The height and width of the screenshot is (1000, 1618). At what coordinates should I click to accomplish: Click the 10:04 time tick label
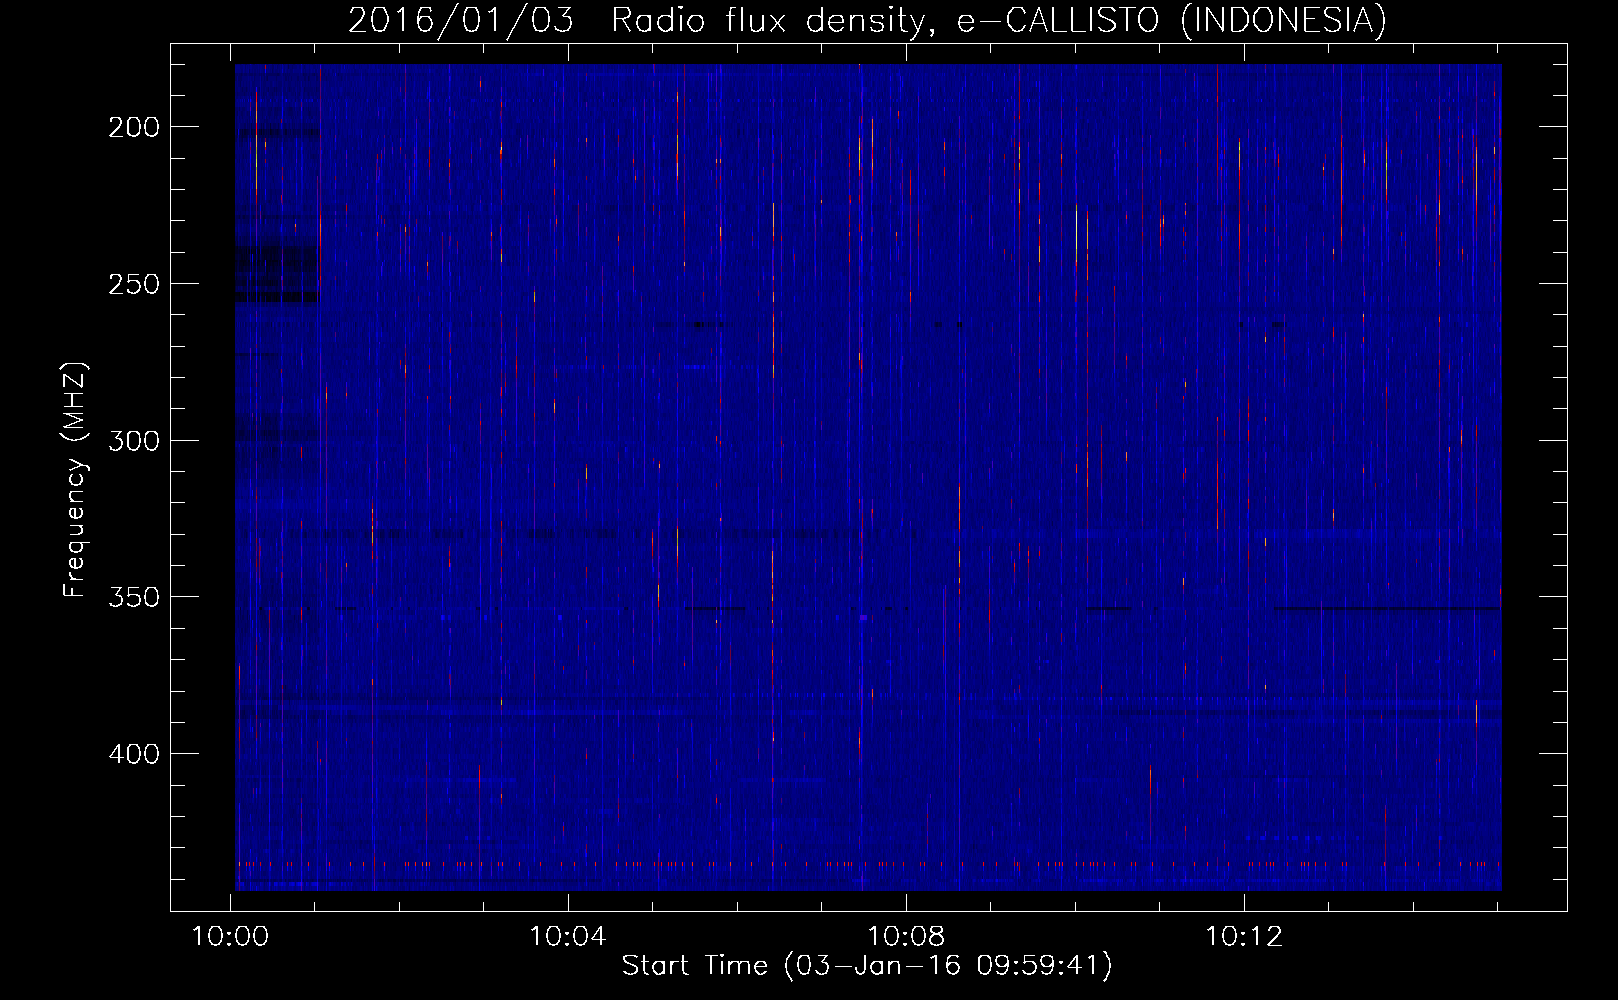tap(568, 937)
